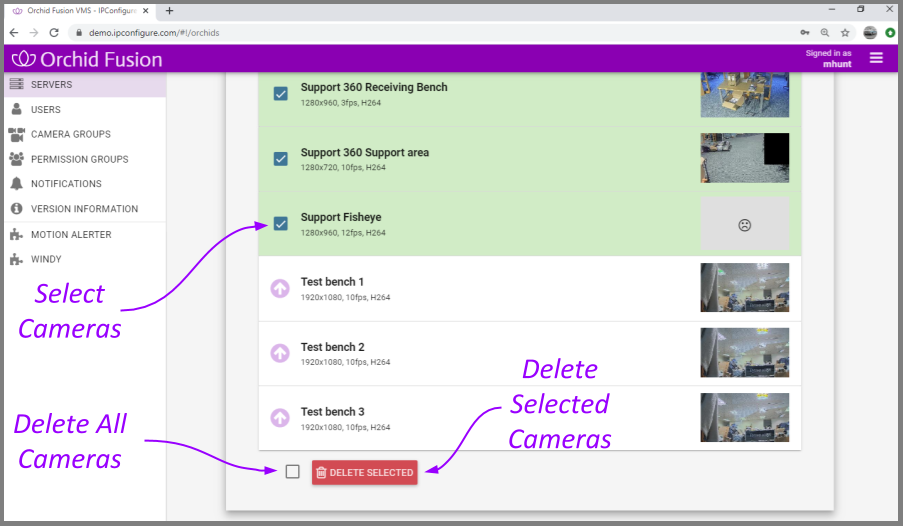Reload the page with the refresh icon

click(54, 33)
